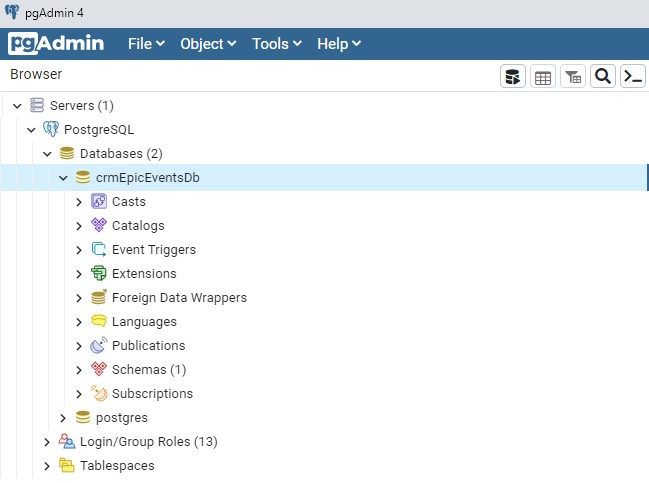This screenshot has width=649, height=483.
Task: Select the "Databases (2)" label
Action: tap(121, 154)
